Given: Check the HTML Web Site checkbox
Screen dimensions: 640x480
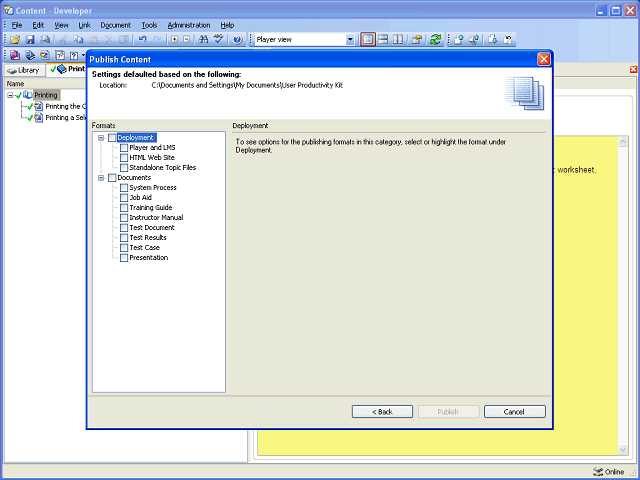Looking at the screenshot, I should point(124,158).
